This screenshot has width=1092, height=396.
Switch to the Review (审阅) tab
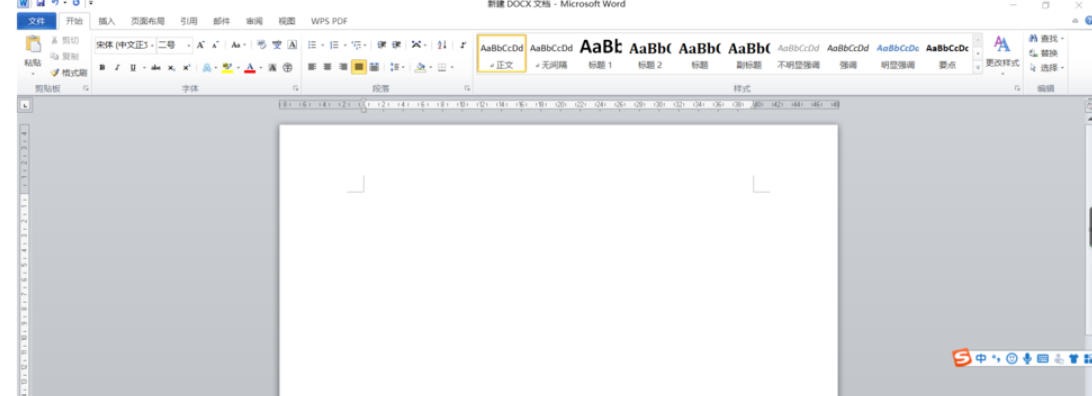(x=254, y=22)
